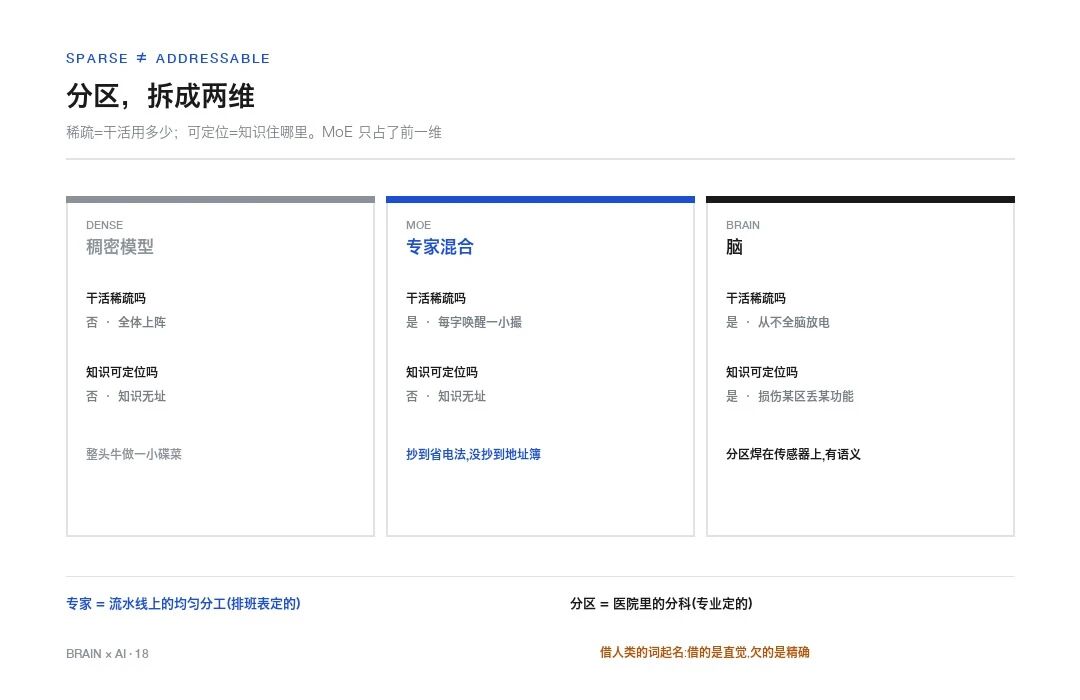Click the gray note 整头牛做一小碟菜
Image resolution: width=1080 pixels, height=700 pixels.
click(x=134, y=454)
